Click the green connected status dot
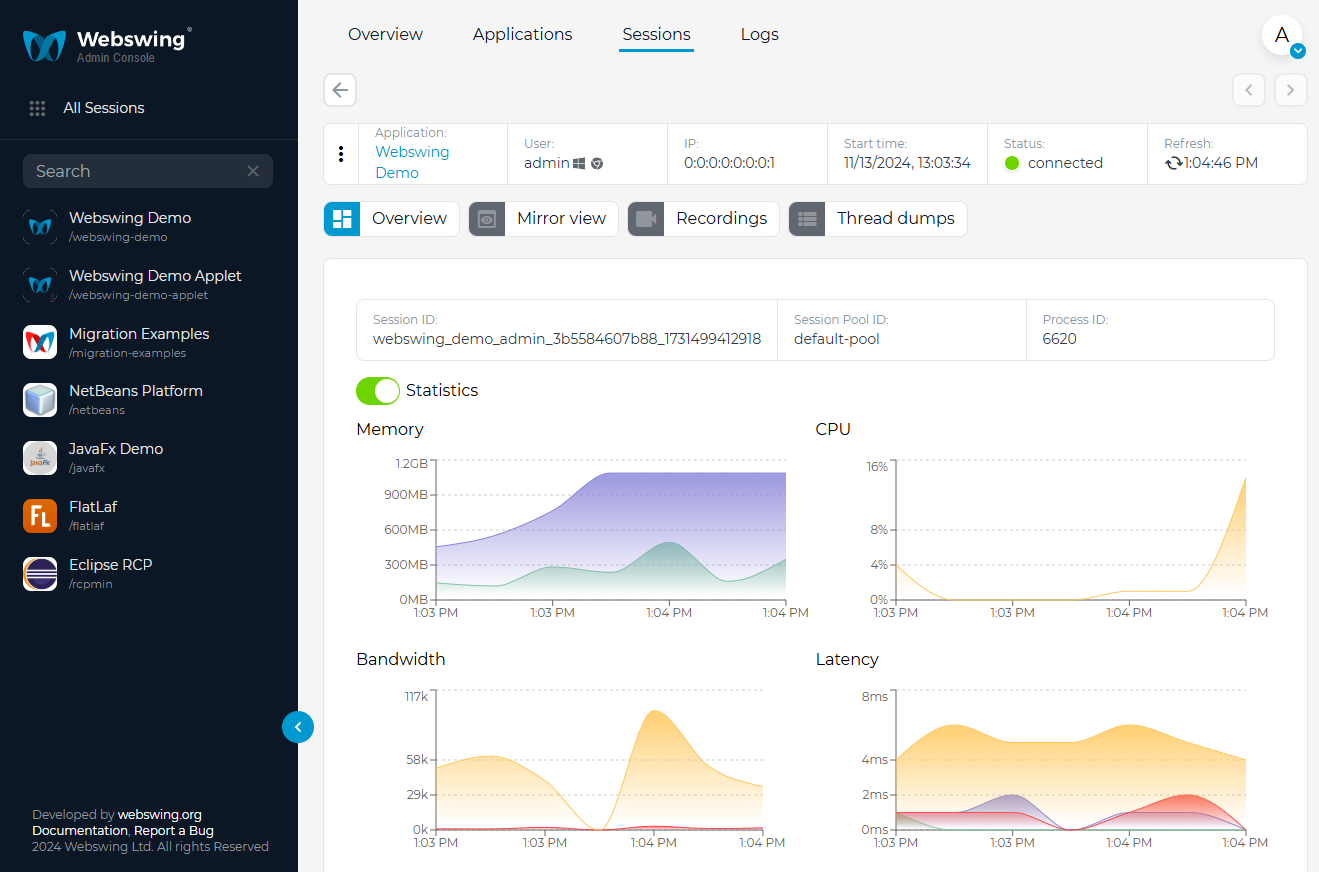The width and height of the screenshot is (1319, 872). (1012, 163)
